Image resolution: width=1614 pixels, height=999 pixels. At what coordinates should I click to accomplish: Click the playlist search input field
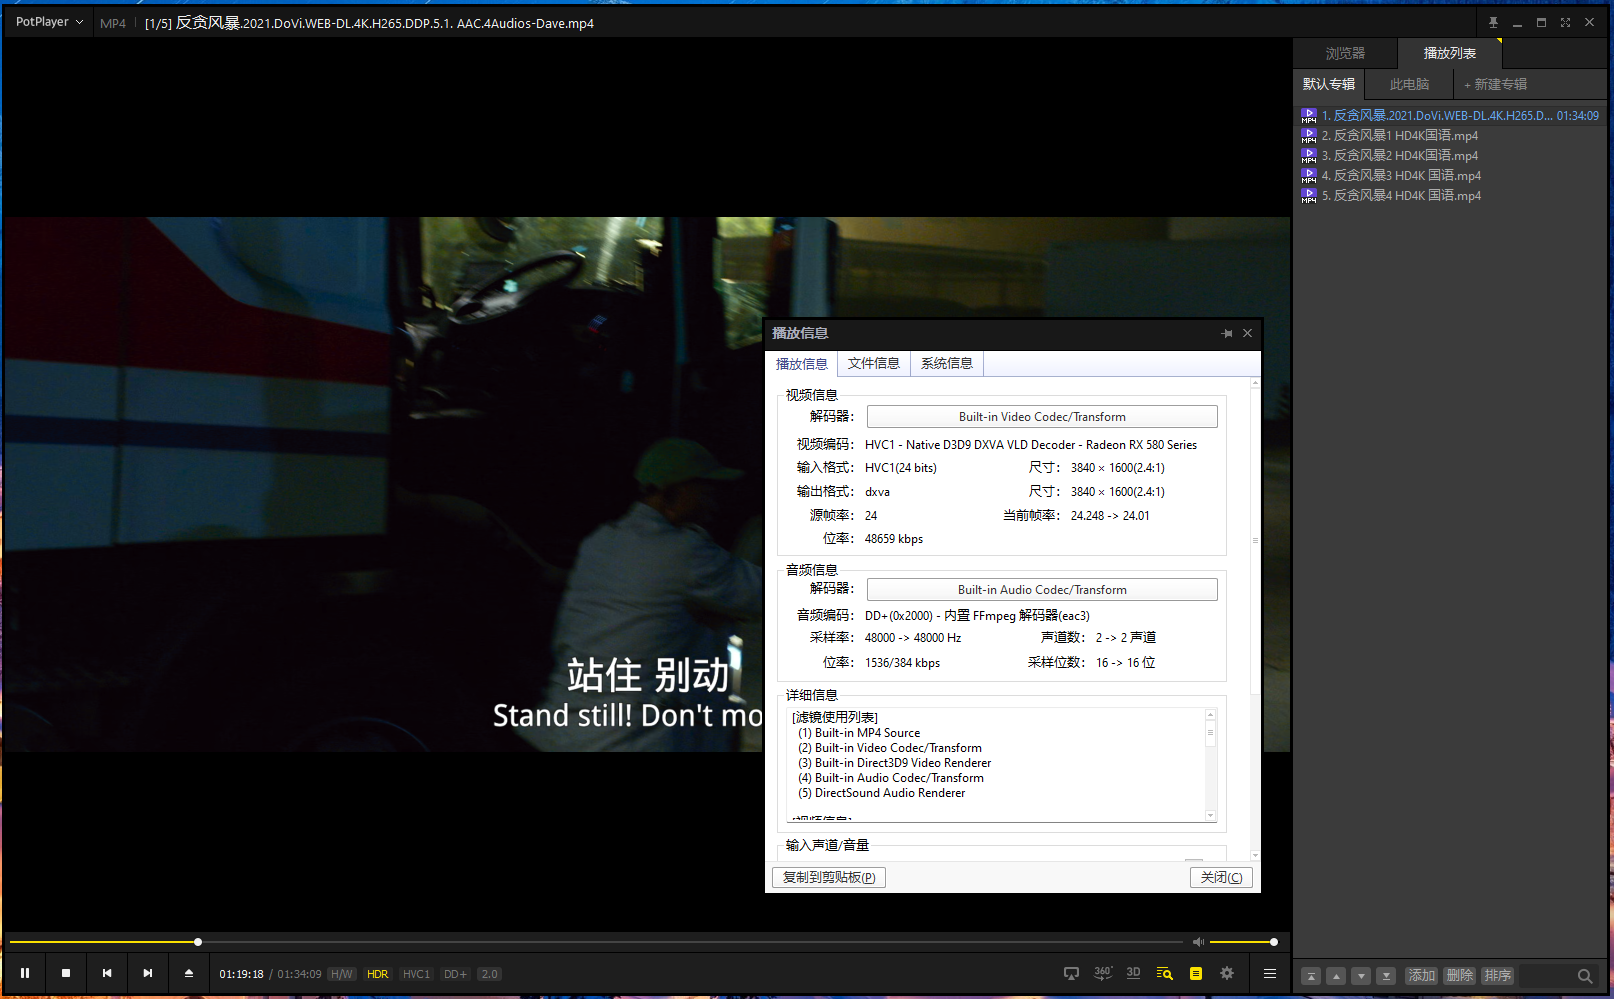coord(1546,976)
